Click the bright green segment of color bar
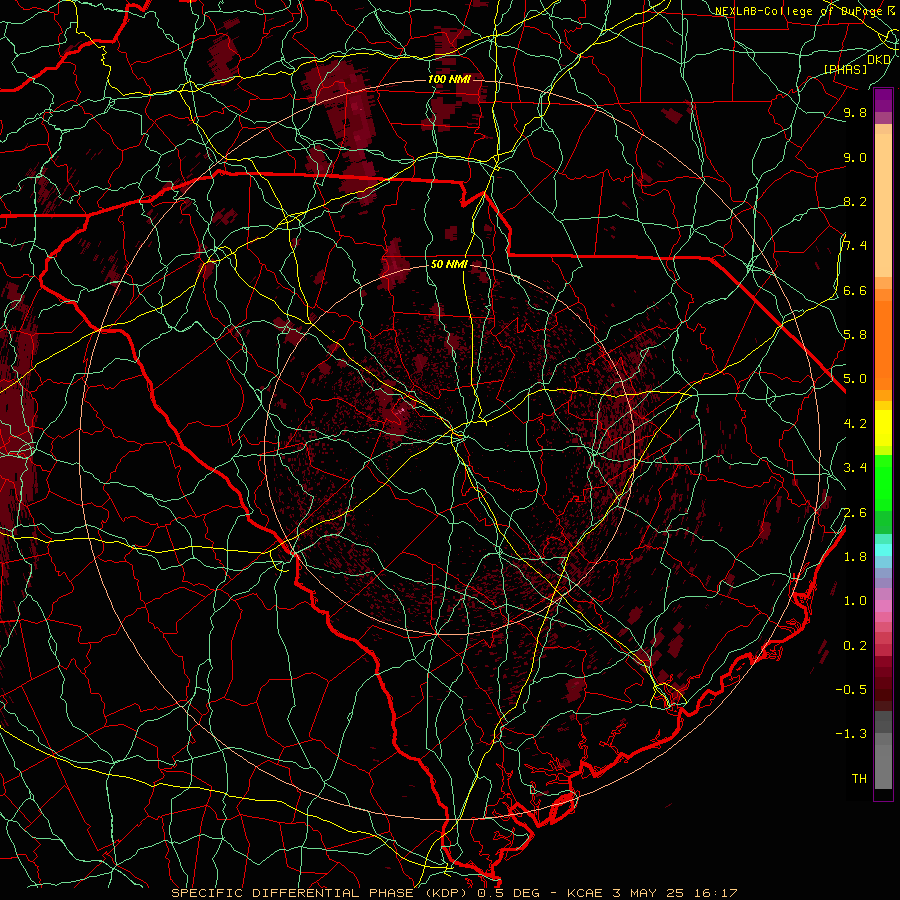 [x=883, y=482]
